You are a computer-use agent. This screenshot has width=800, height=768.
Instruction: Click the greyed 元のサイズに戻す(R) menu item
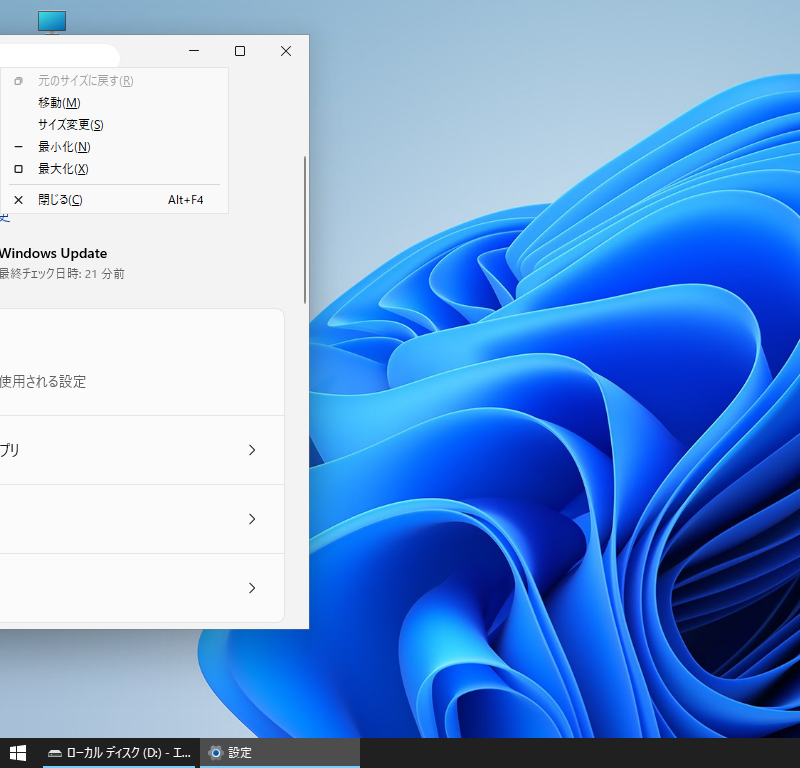coord(85,81)
